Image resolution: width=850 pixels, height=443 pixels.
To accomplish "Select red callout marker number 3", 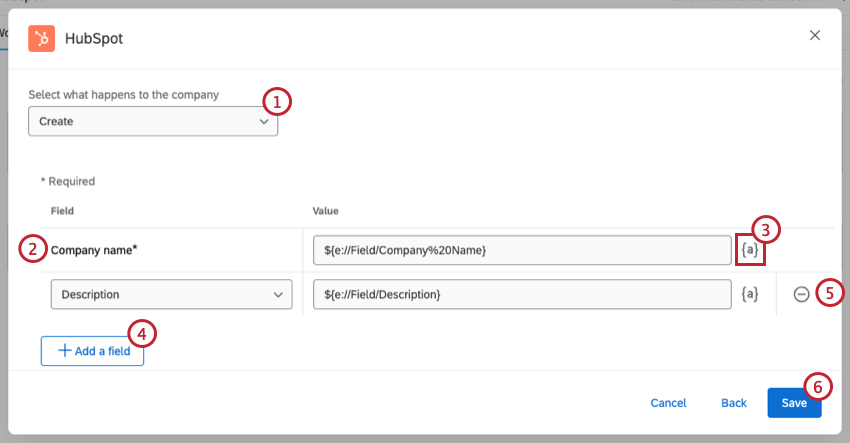I will pos(767,230).
